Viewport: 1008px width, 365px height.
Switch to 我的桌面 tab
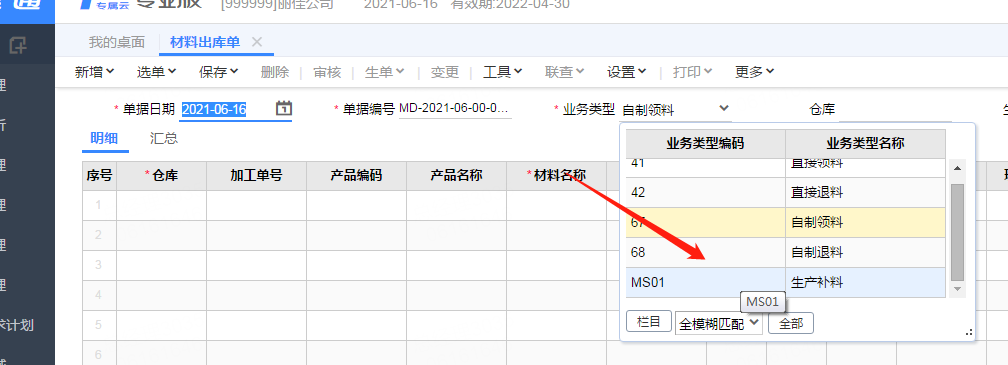116,42
